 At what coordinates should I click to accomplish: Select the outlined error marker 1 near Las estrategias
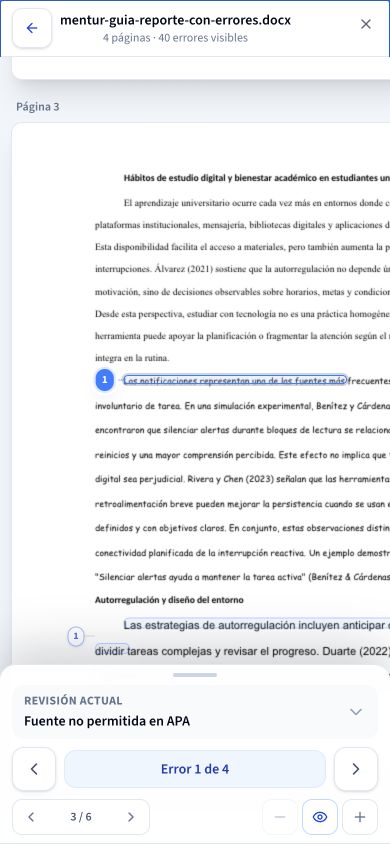(x=76, y=637)
